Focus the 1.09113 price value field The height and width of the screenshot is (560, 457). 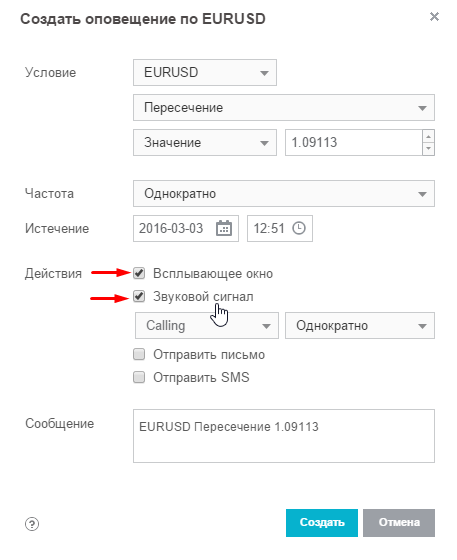(x=354, y=142)
